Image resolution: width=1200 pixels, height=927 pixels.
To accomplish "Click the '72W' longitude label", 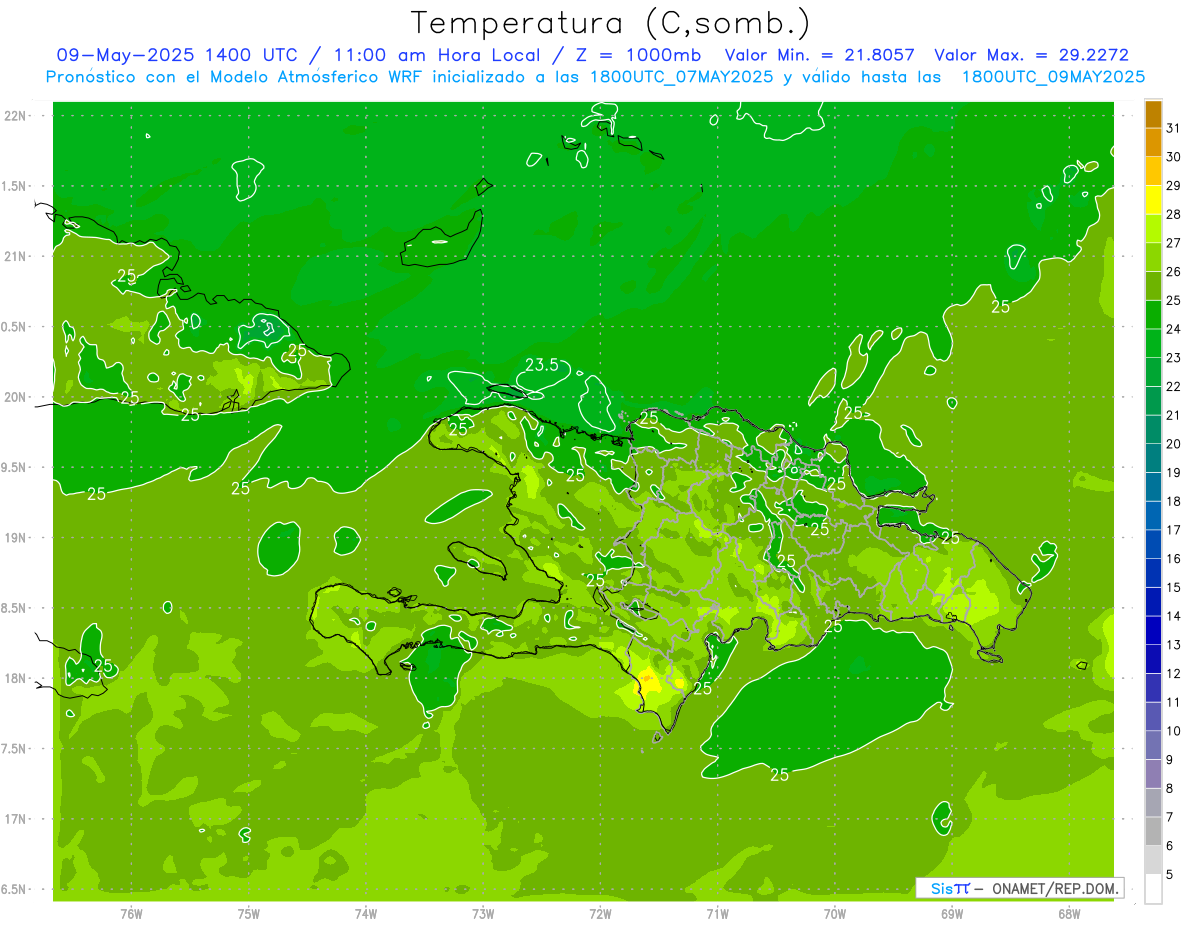I will tap(600, 914).
